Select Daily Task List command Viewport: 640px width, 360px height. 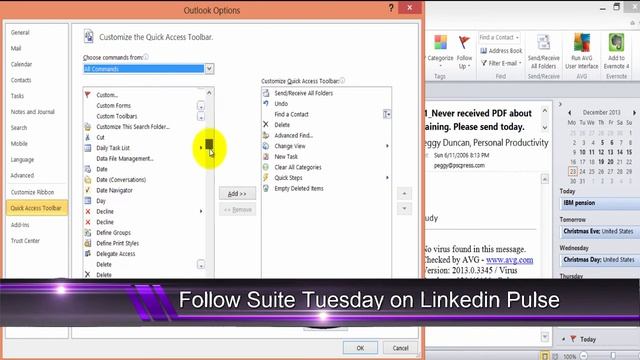(113, 148)
